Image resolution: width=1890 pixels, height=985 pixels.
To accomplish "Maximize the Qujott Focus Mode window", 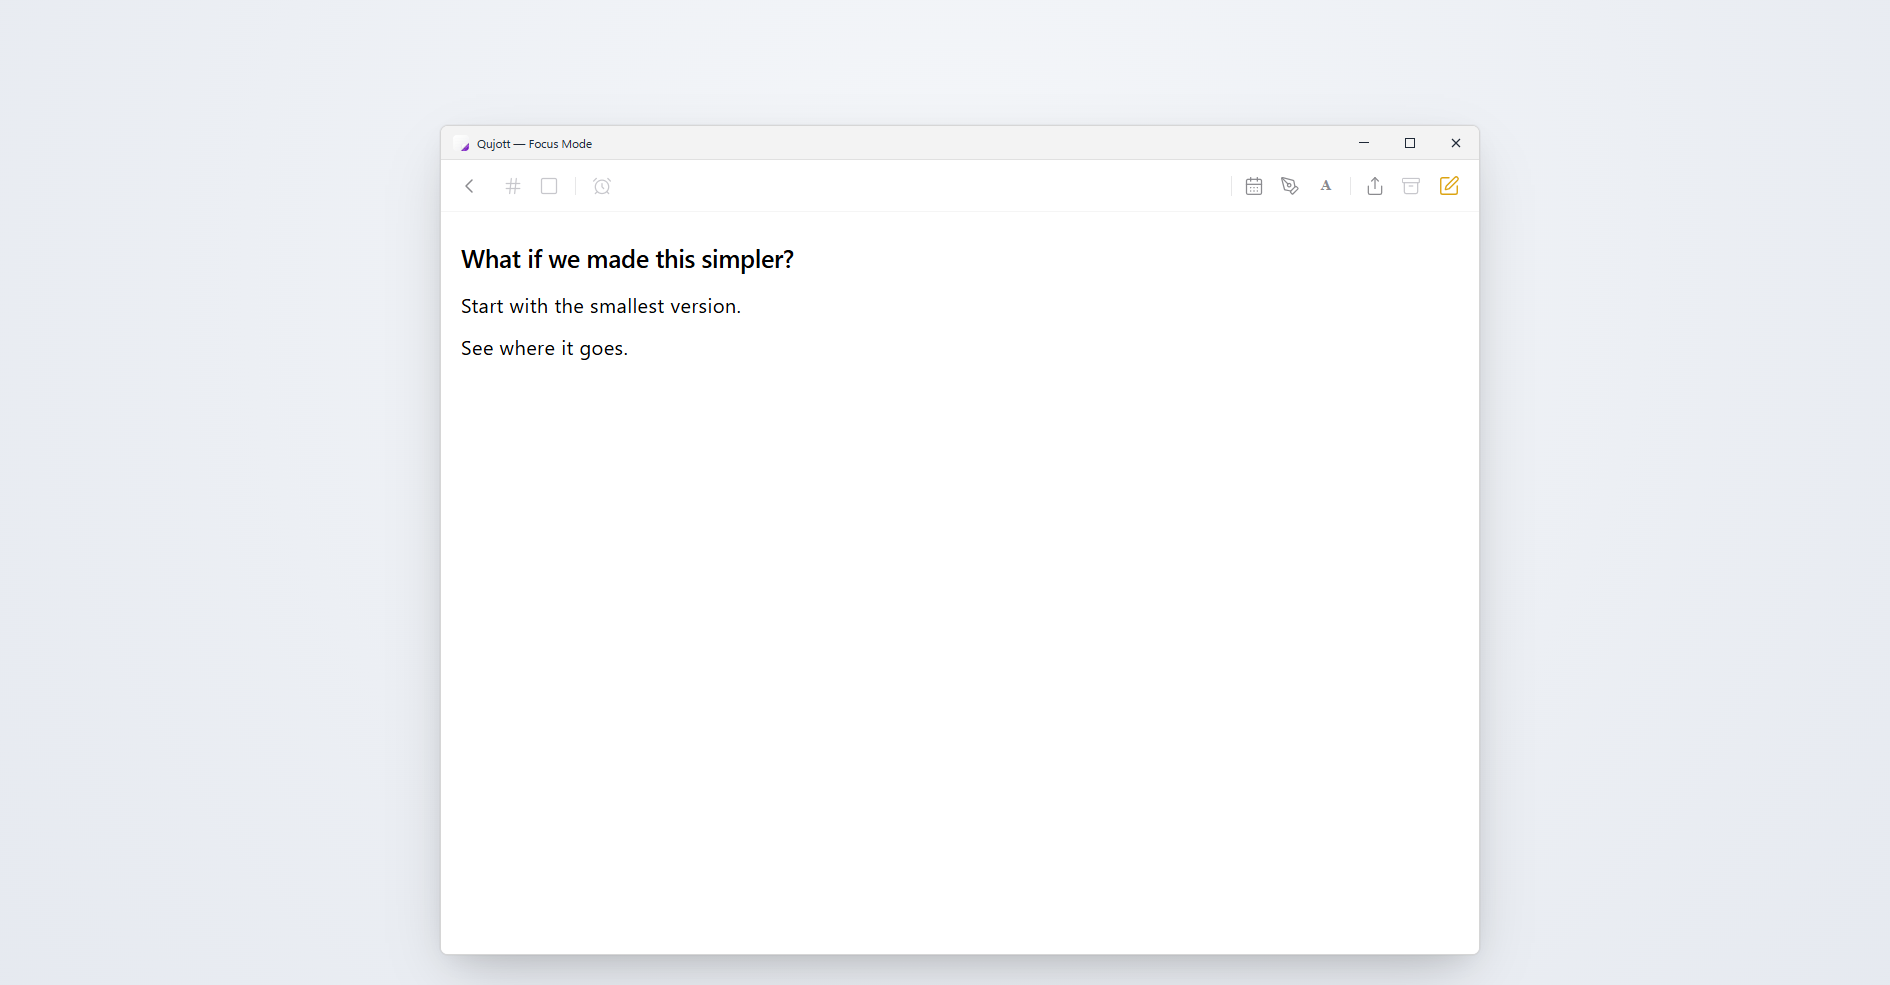I will (x=1410, y=143).
